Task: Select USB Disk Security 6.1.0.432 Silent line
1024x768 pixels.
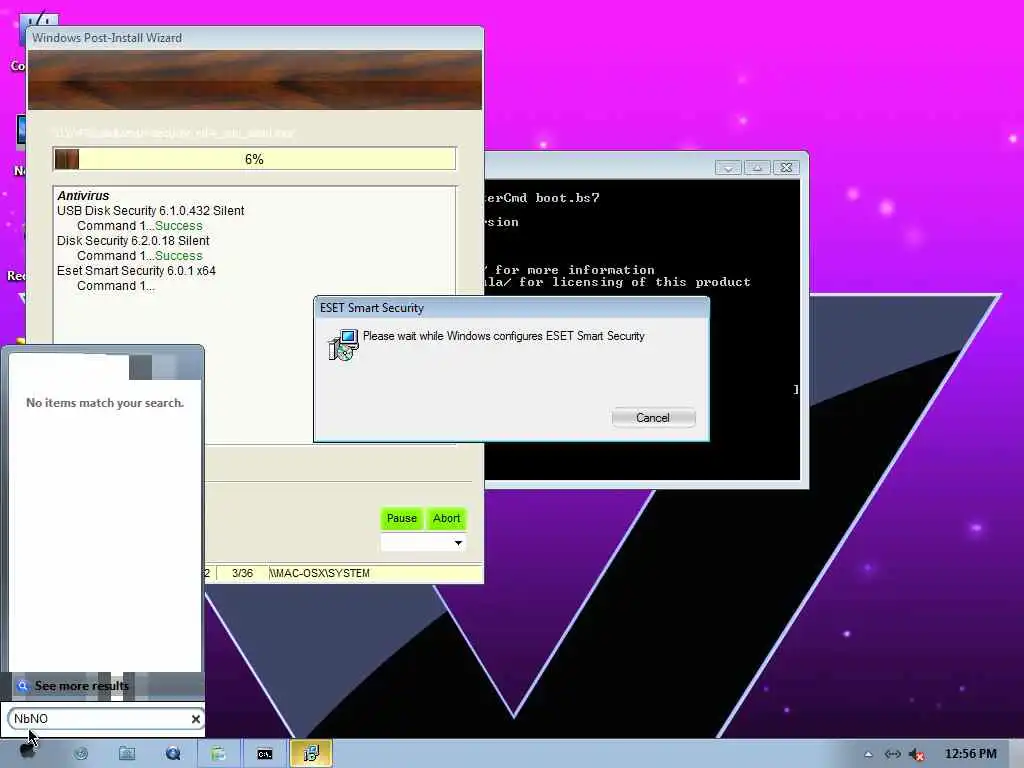Action: tap(150, 211)
